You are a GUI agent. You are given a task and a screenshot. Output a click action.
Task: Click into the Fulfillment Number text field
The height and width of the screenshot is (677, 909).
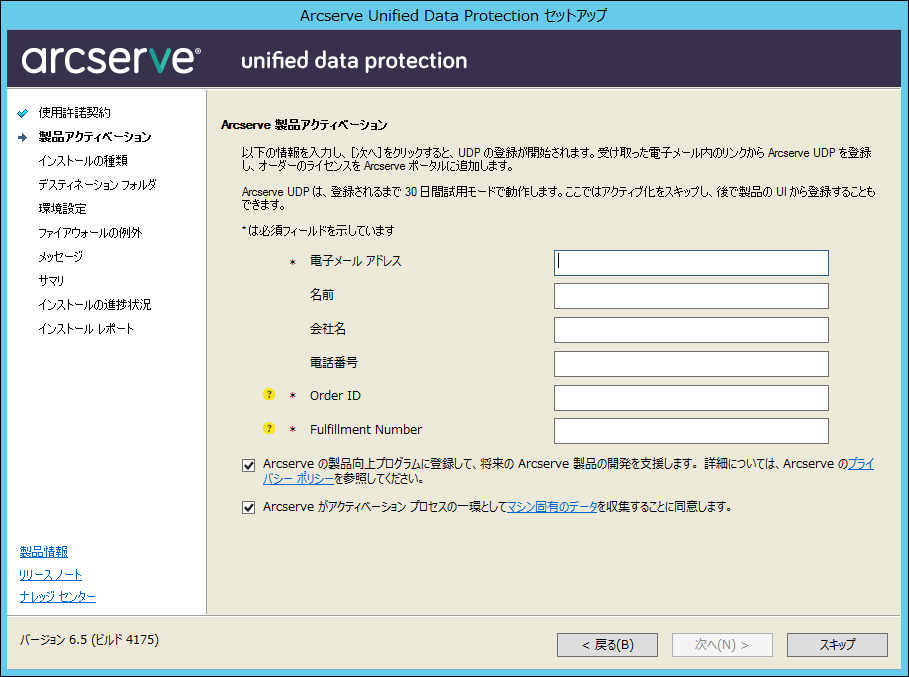[691, 431]
